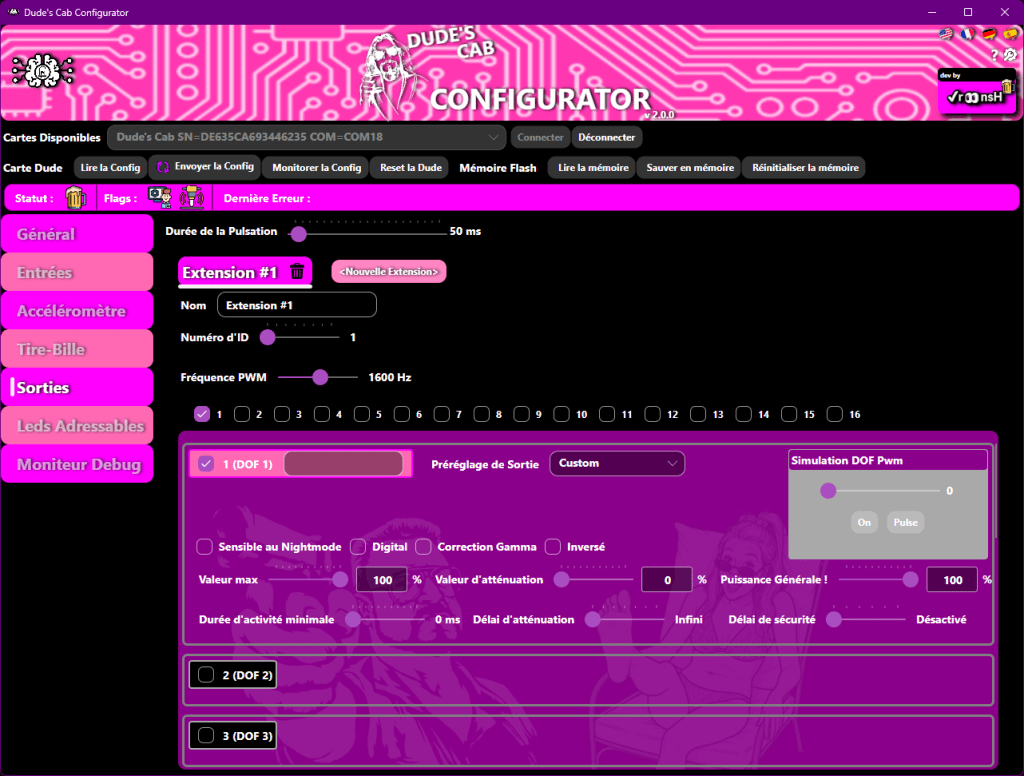
Task: Select the French flag language icon
Action: pyautogui.click(x=967, y=34)
